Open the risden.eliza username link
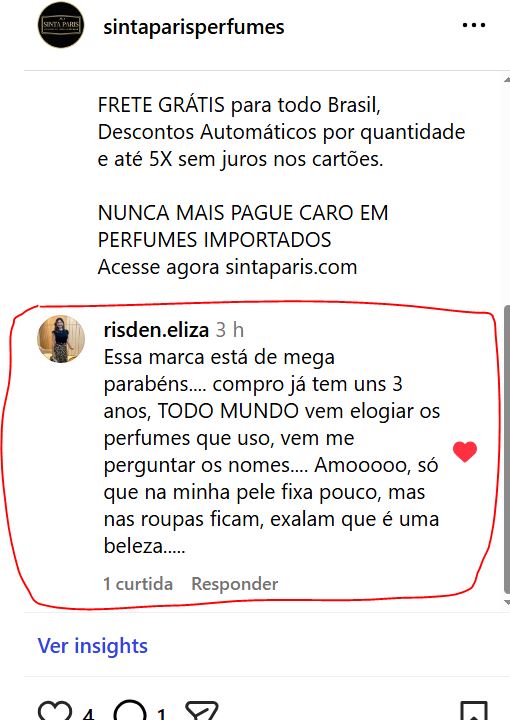510x720 pixels. click(x=156, y=330)
